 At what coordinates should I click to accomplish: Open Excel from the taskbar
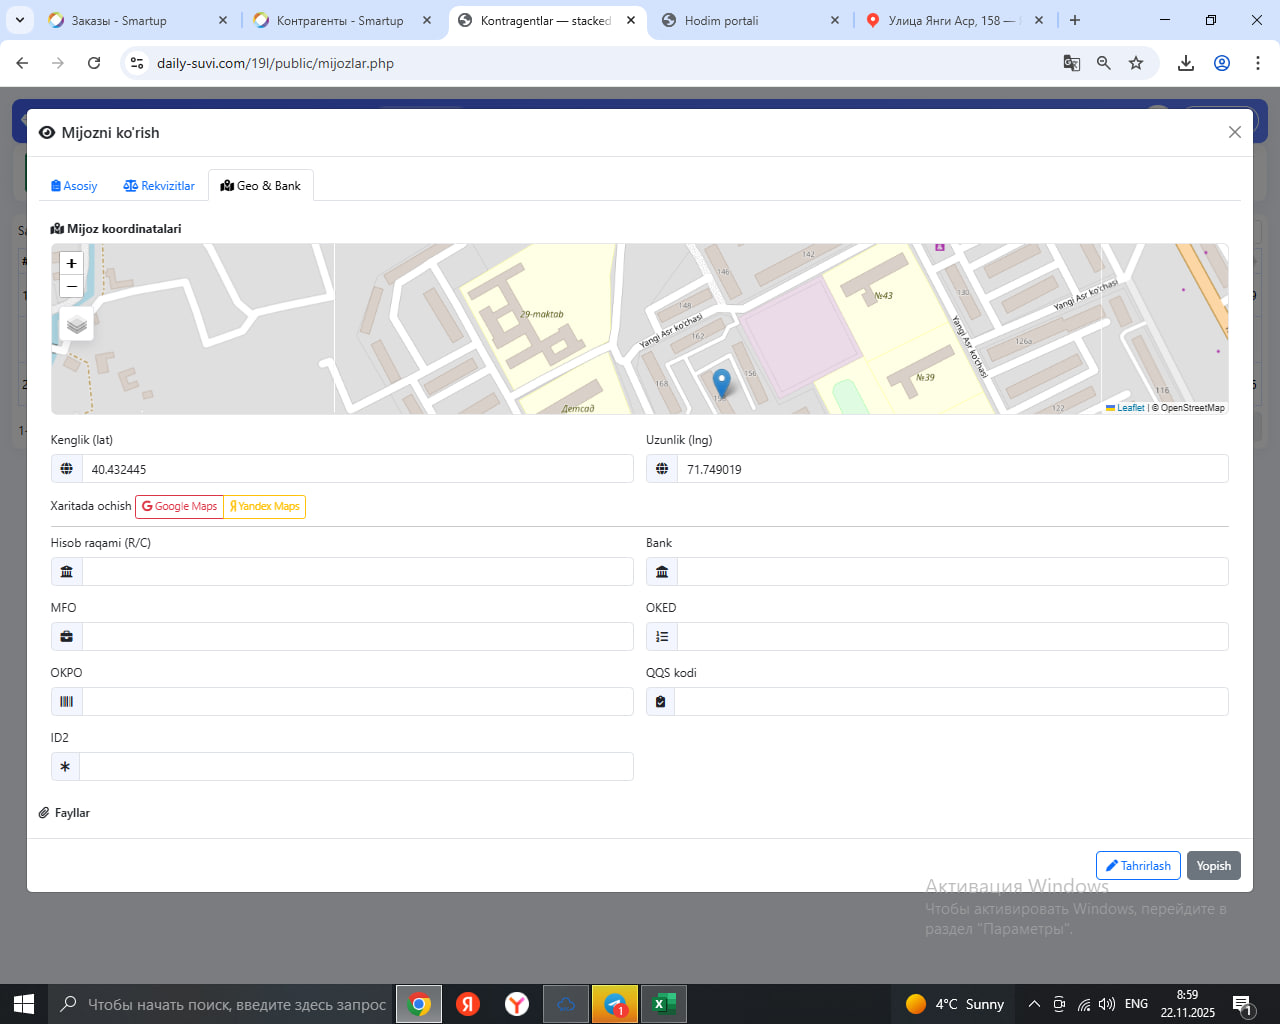pyautogui.click(x=663, y=1004)
